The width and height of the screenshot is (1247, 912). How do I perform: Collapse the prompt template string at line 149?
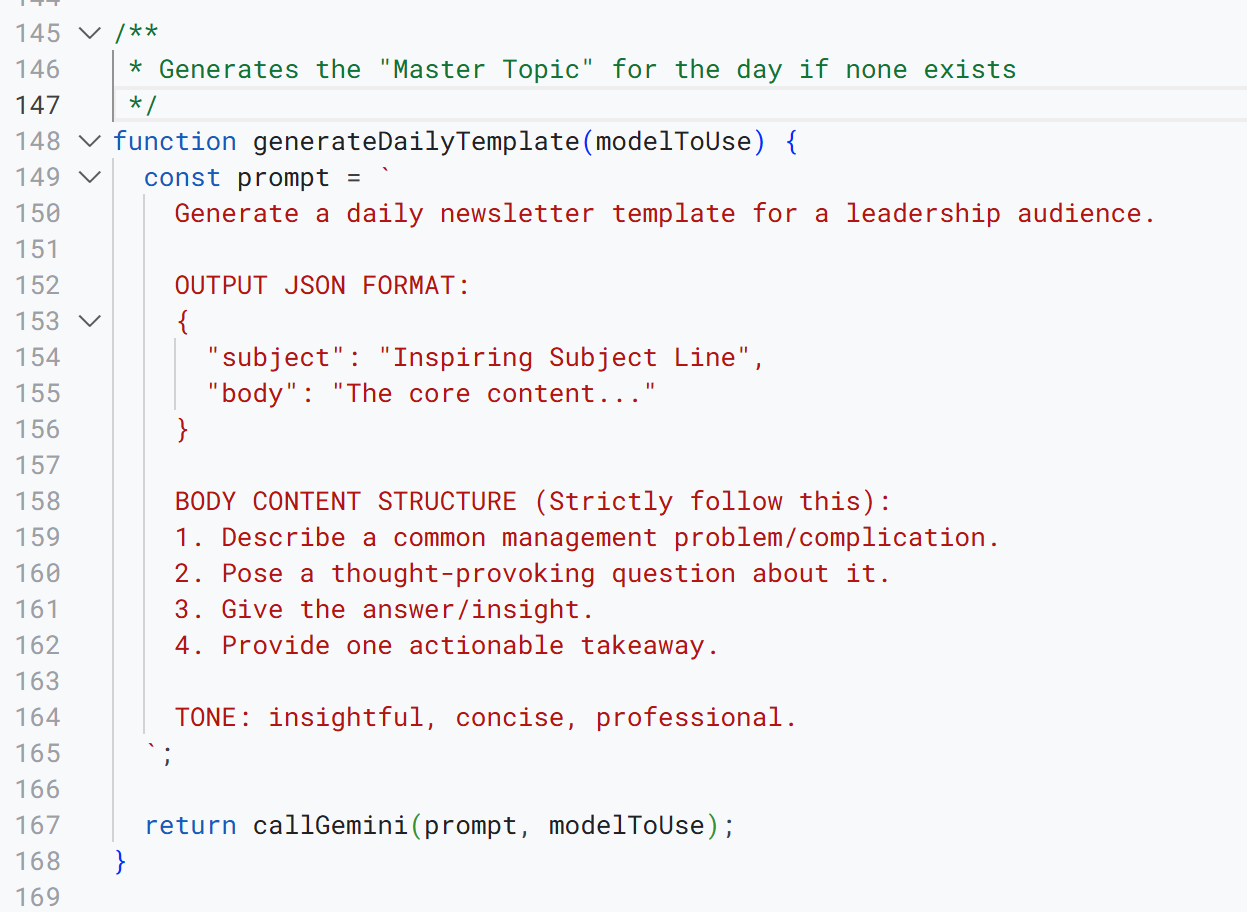[x=90, y=178]
